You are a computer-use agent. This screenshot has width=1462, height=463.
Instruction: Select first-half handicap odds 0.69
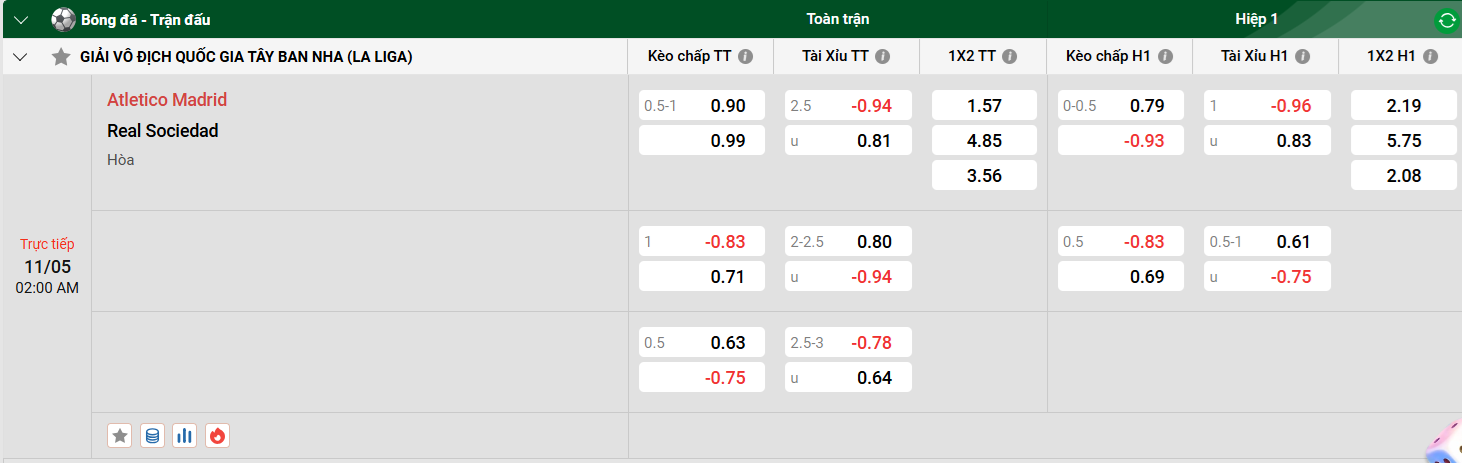(1121, 276)
